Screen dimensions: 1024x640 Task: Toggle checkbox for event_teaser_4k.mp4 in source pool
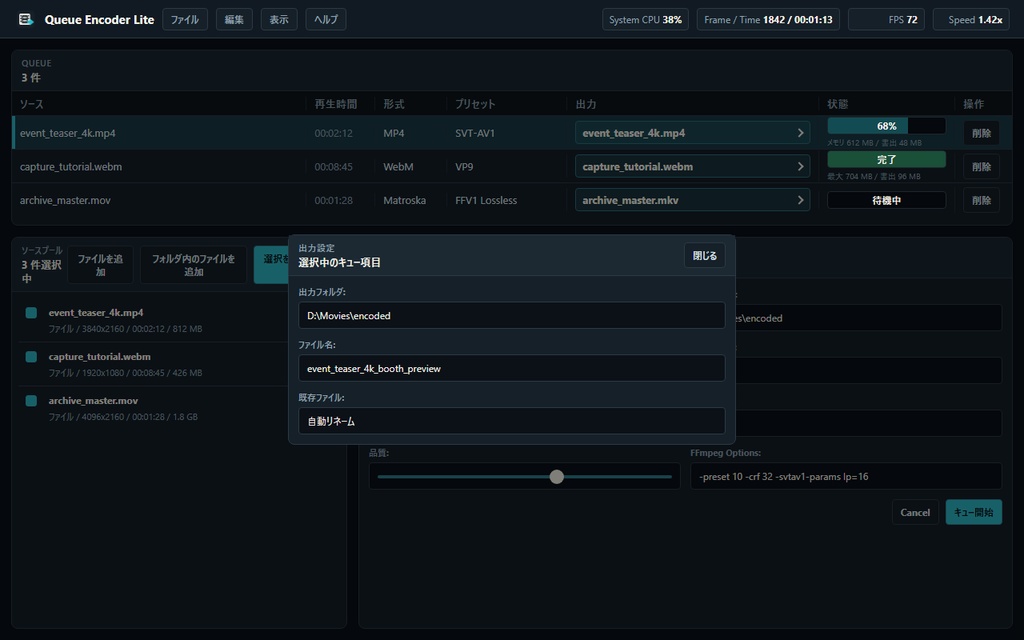[31, 313]
